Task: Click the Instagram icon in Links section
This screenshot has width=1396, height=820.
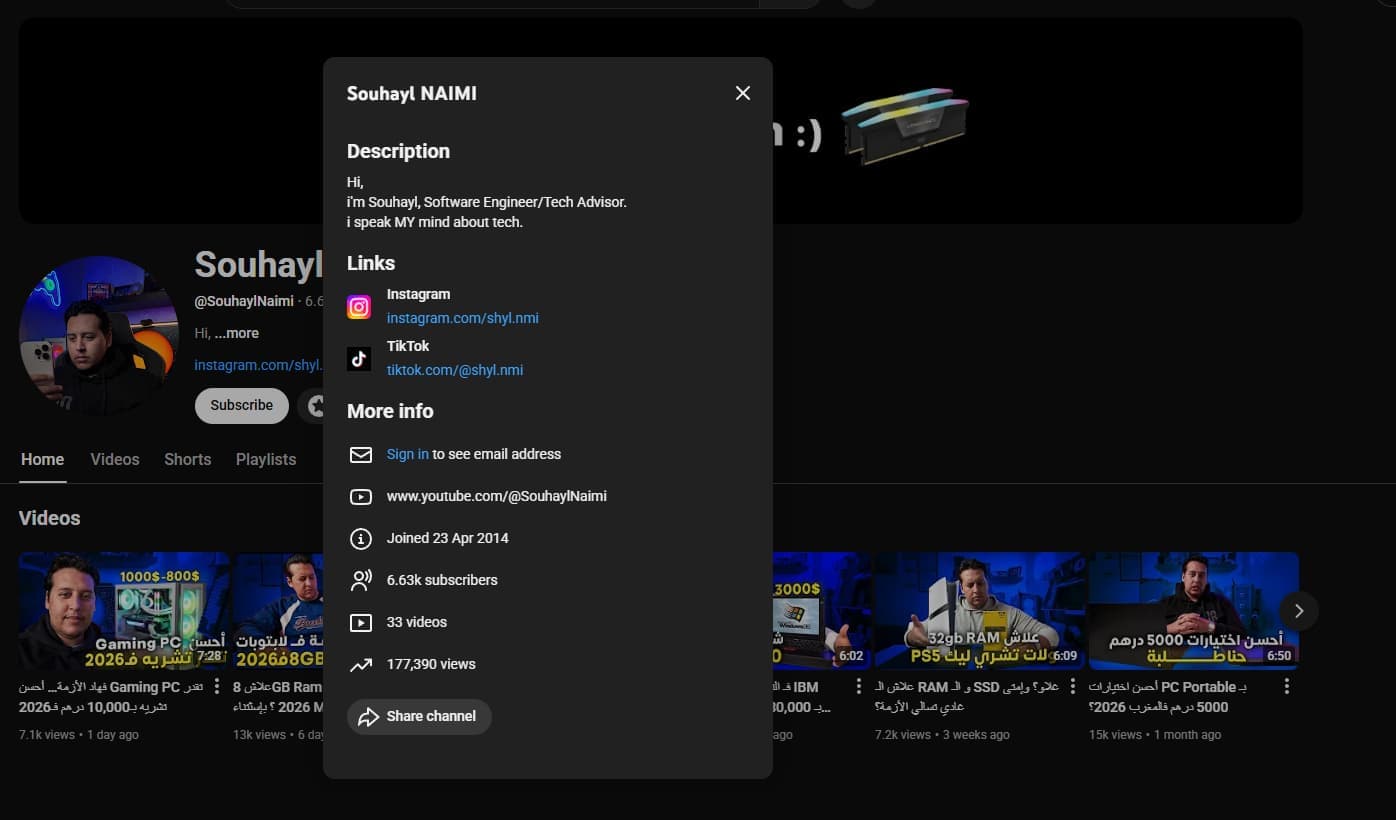Action: click(359, 307)
